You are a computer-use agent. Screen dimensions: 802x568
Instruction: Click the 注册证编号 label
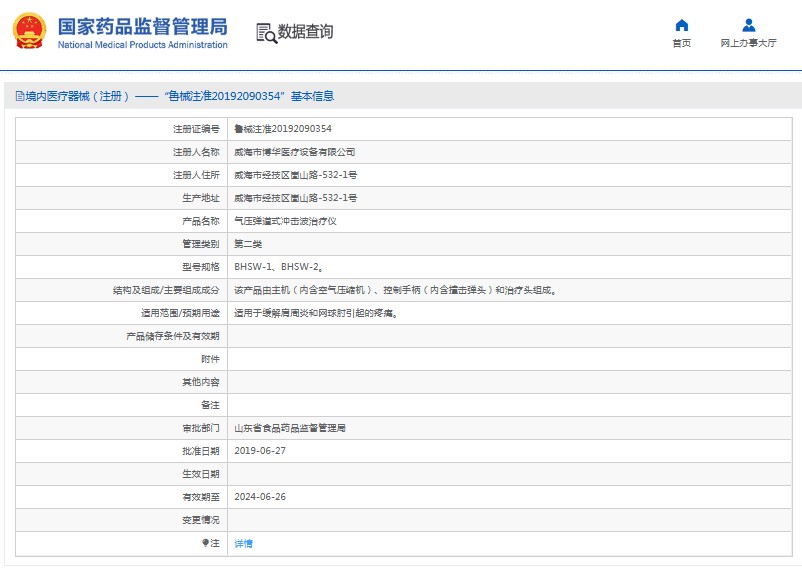pyautogui.click(x=196, y=129)
